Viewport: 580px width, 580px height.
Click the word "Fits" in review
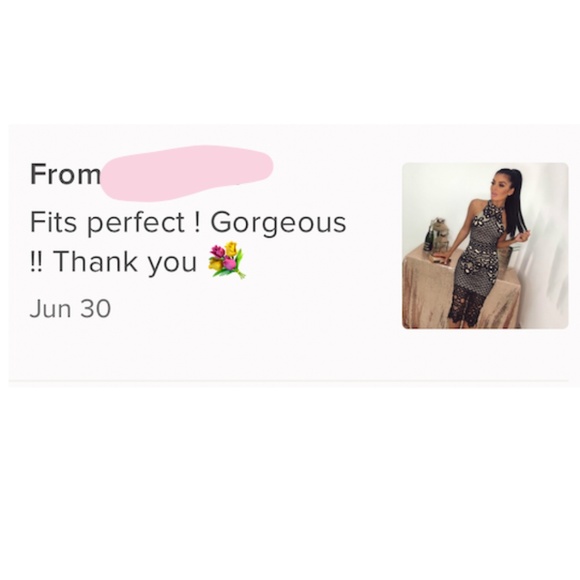[x=53, y=222]
